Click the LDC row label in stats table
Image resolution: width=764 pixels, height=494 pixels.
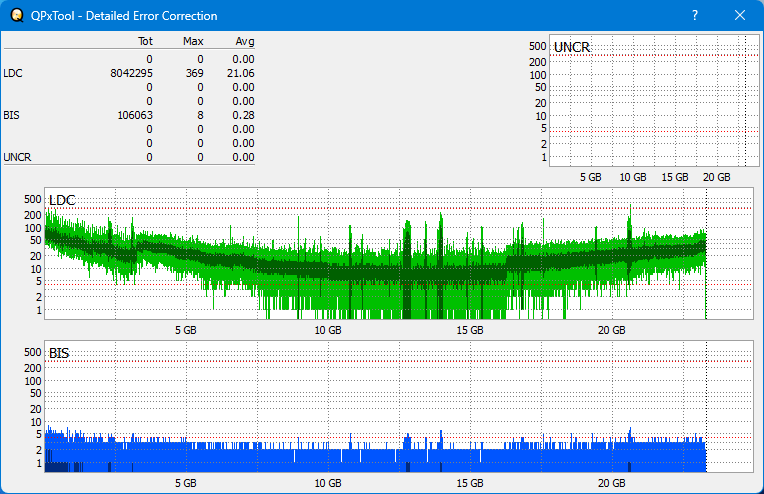[x=12, y=73]
